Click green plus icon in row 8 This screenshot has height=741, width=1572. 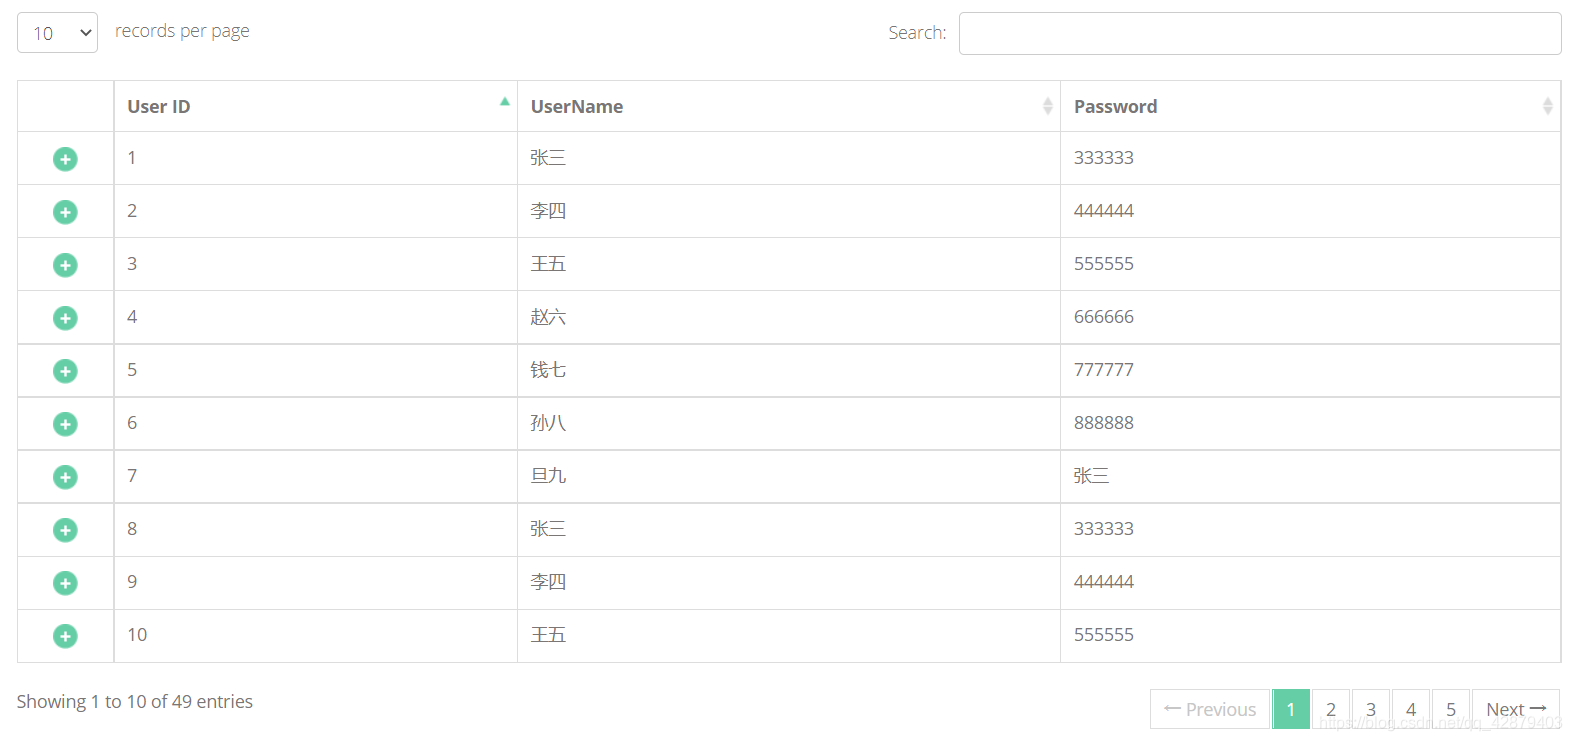[65, 530]
